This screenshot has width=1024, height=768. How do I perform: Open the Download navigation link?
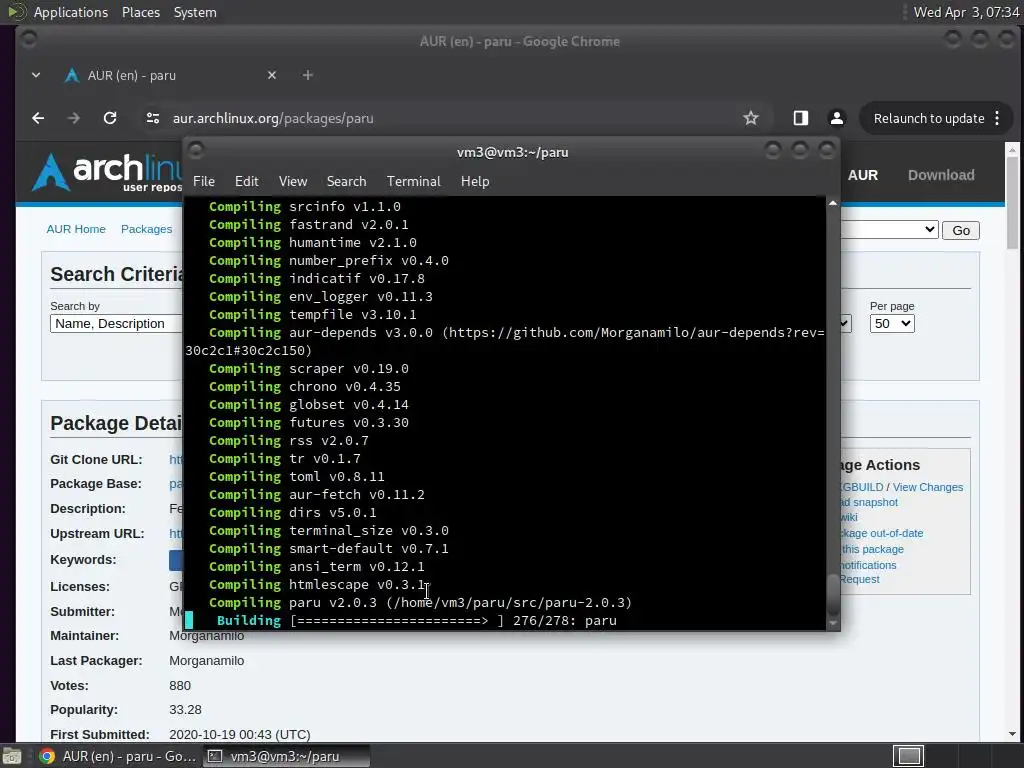point(941,175)
